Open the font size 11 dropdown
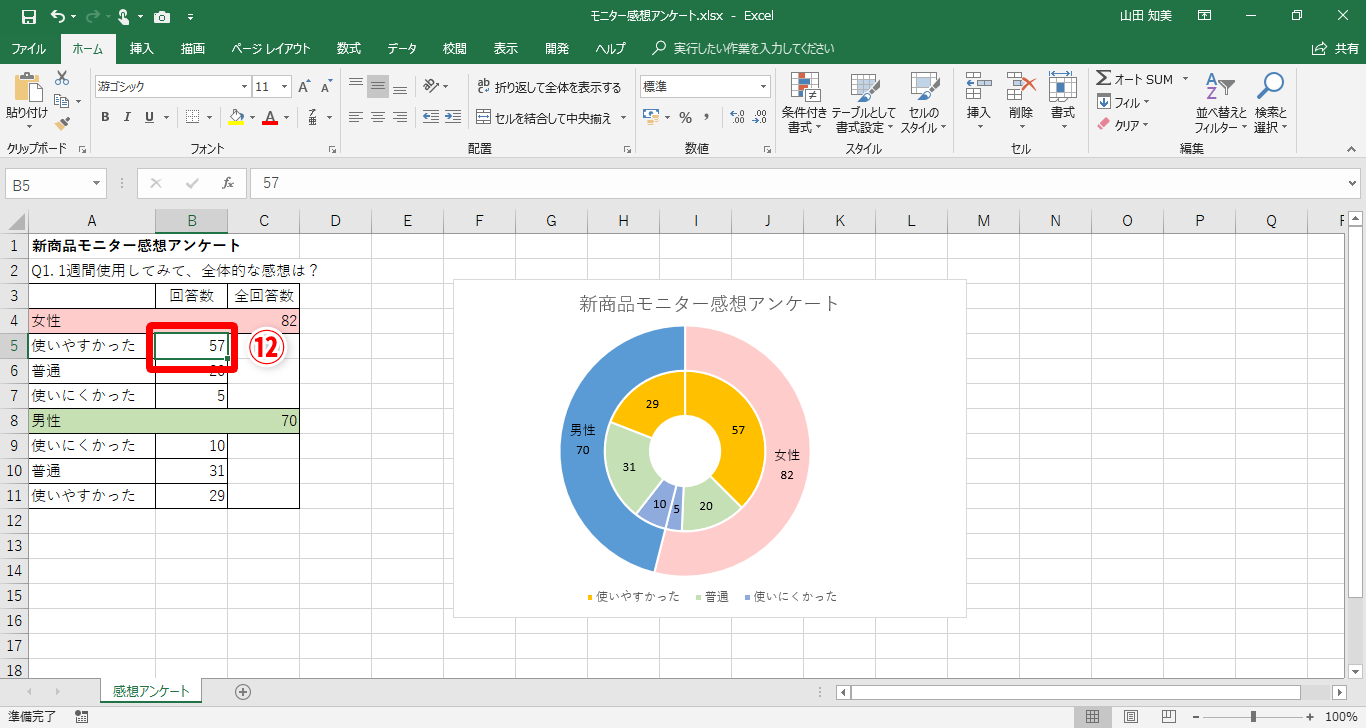Viewport: 1366px width, 728px height. (285, 87)
